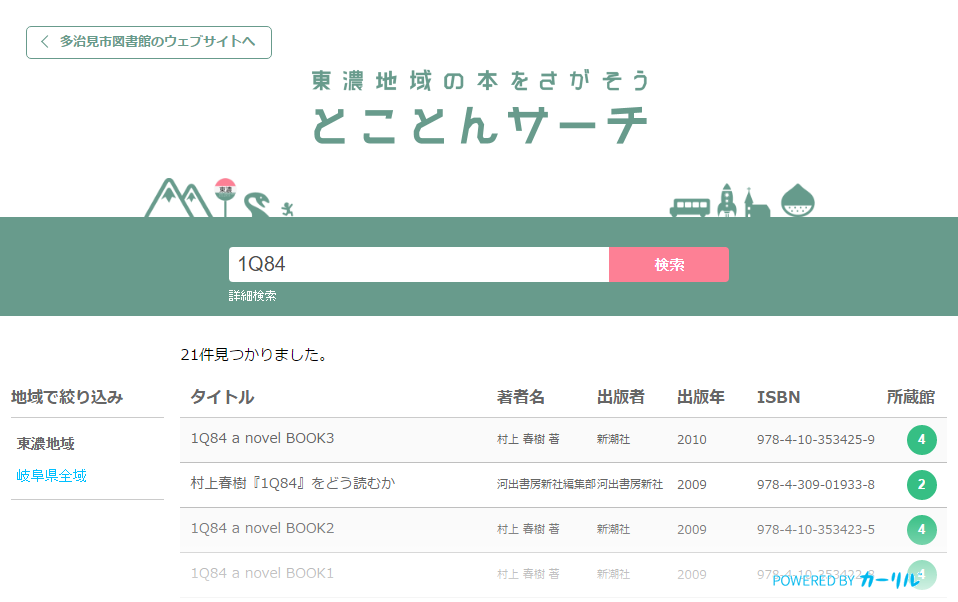Click the 著者名 column header

(x=521, y=397)
